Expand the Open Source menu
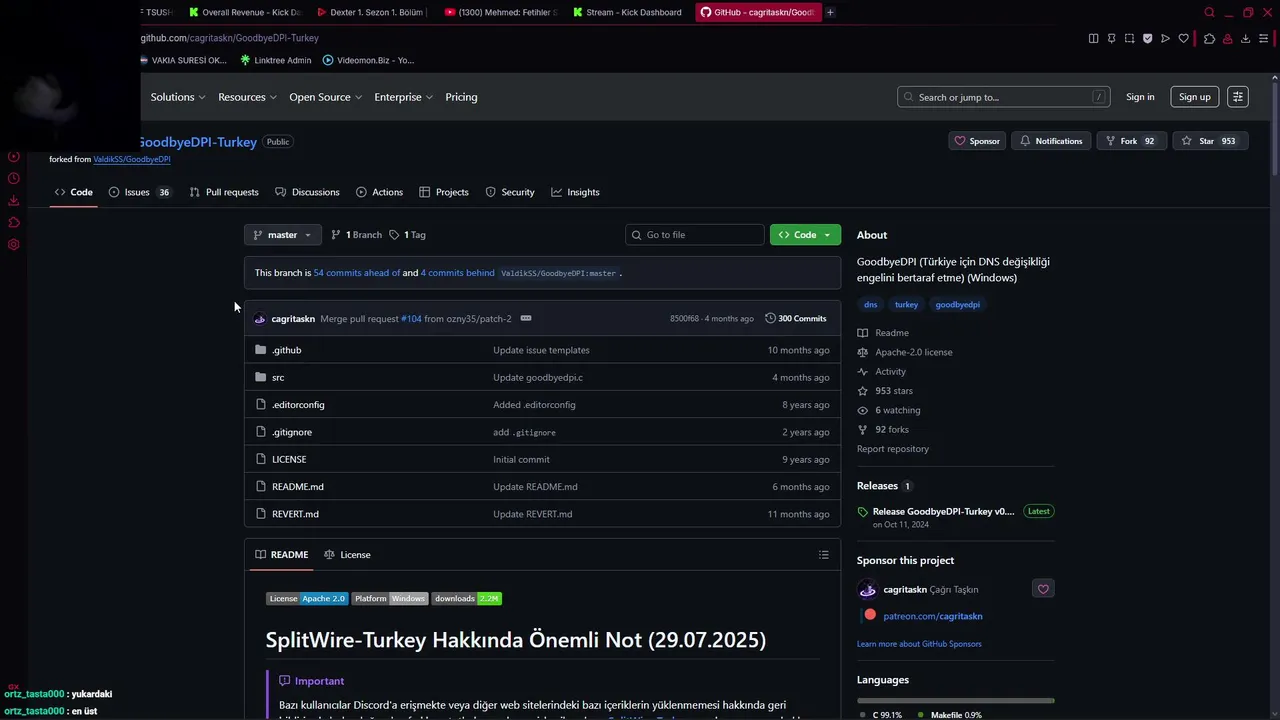 click(325, 97)
